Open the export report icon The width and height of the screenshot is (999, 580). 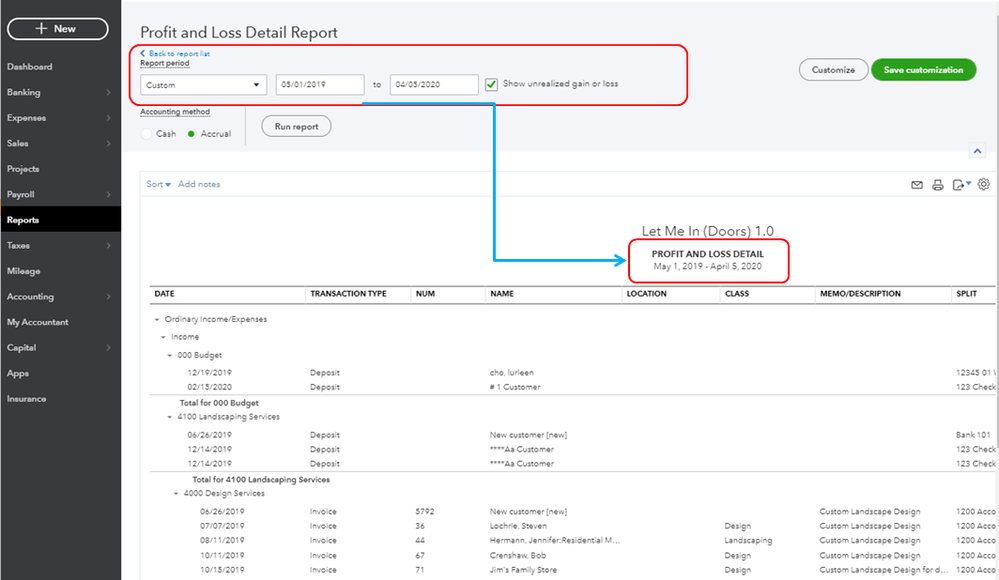(x=960, y=185)
